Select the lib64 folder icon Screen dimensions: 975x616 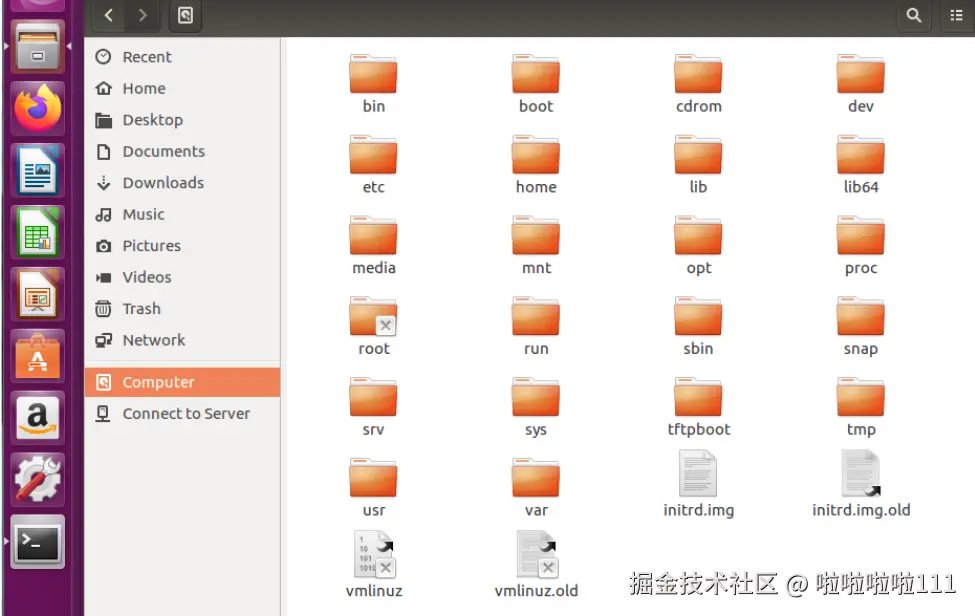(x=861, y=155)
